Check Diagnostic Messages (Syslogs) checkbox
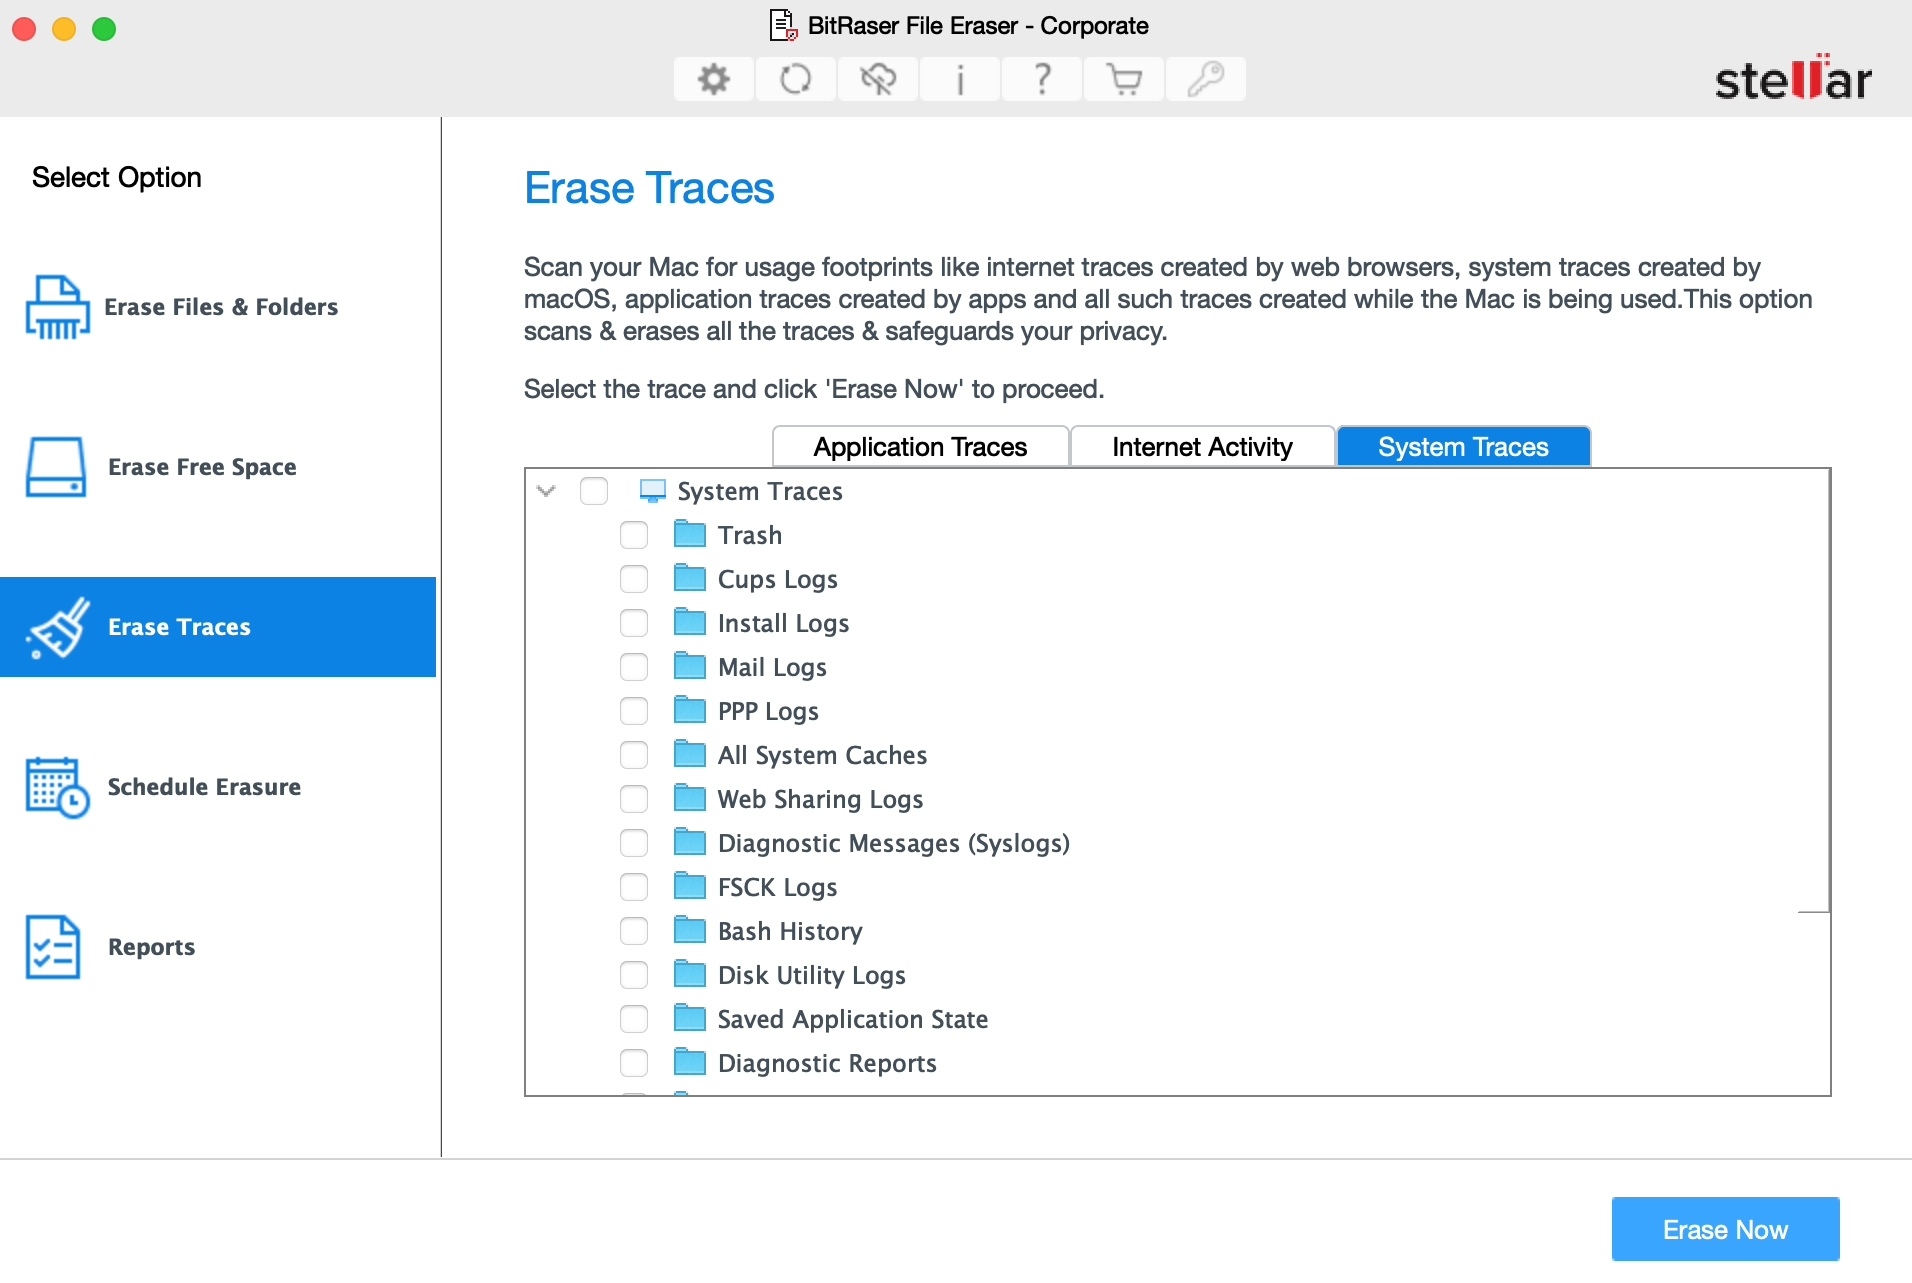 [x=634, y=843]
